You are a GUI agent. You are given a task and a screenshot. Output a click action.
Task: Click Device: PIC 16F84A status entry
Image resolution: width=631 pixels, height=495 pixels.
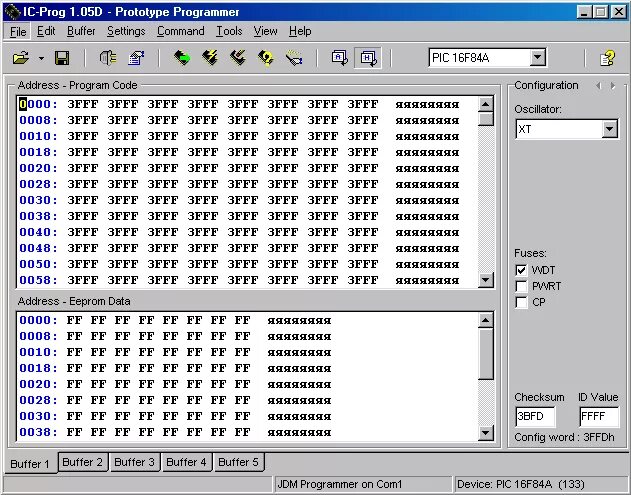point(521,484)
